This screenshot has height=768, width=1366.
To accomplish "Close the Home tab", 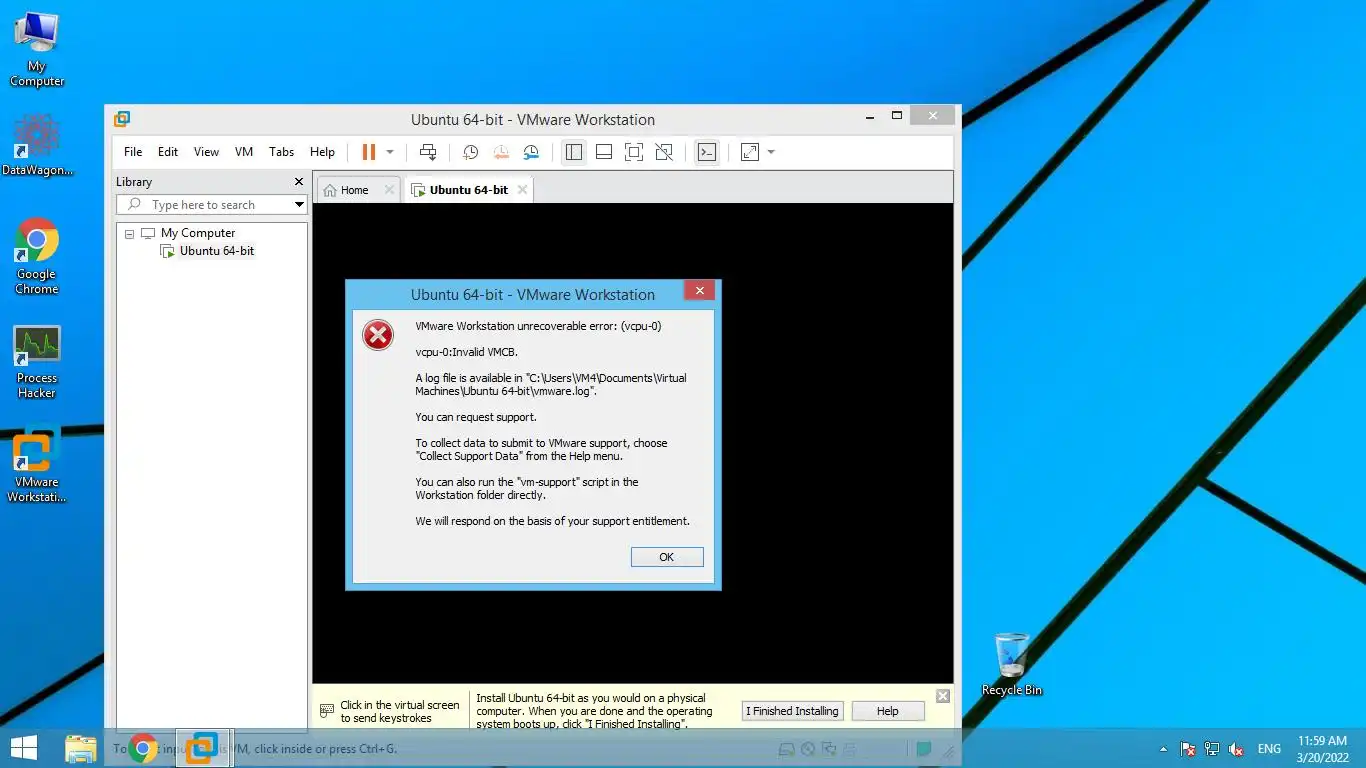I will (390, 190).
